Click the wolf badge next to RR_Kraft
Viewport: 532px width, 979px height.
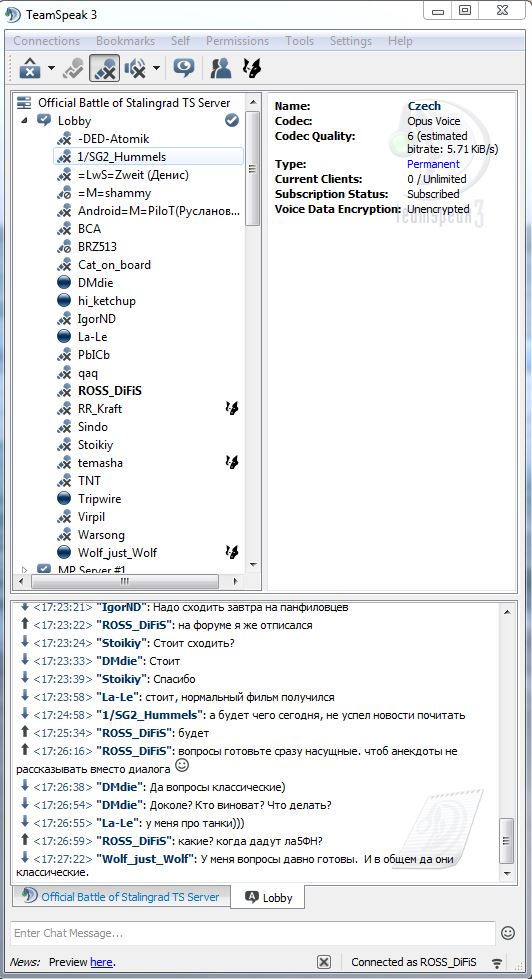pos(232,408)
